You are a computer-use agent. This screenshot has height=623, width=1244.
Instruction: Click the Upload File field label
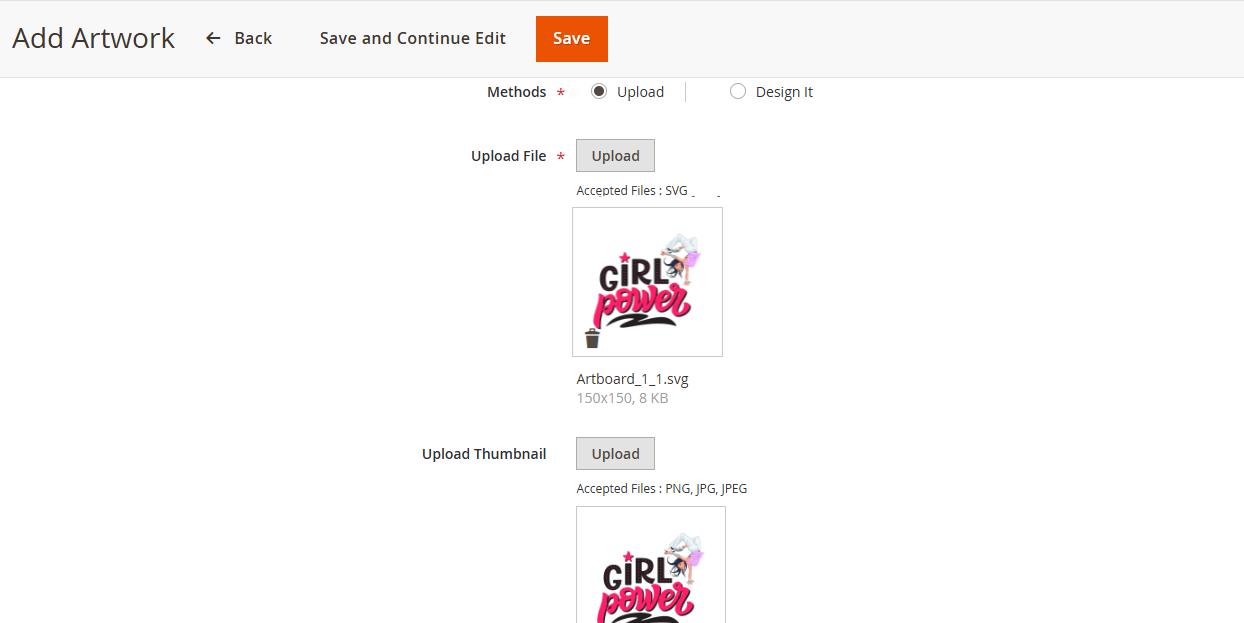(x=508, y=156)
